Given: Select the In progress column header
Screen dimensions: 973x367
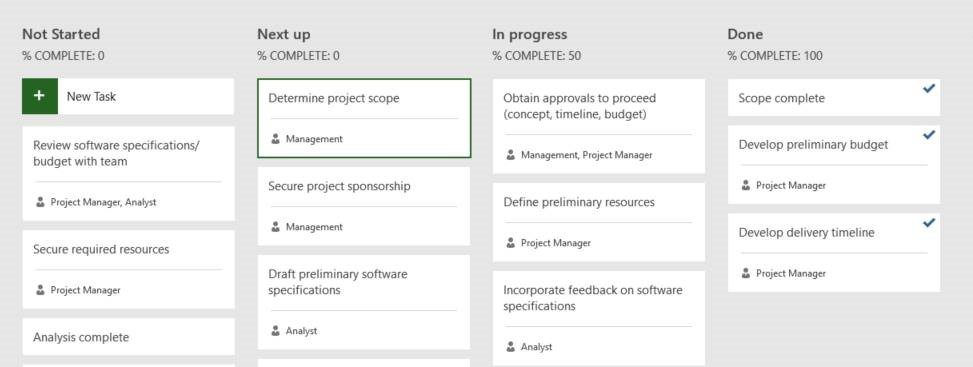Looking at the screenshot, I should (x=530, y=34).
